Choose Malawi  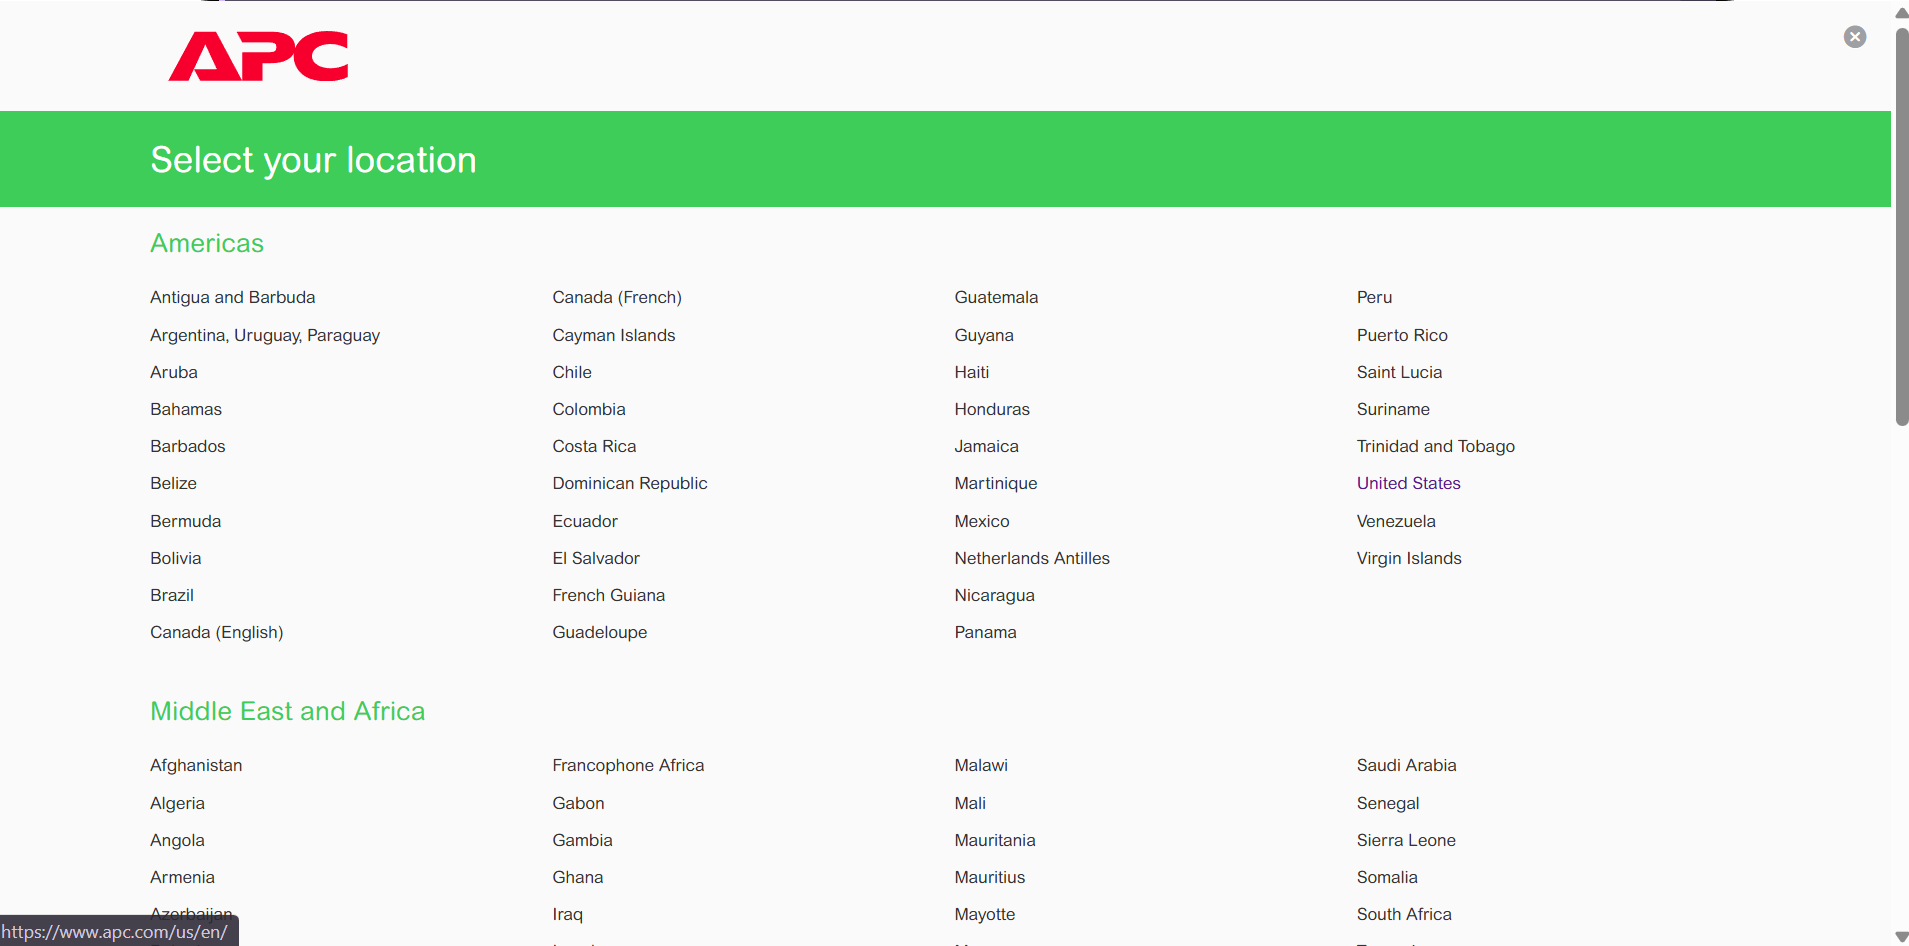coord(981,765)
